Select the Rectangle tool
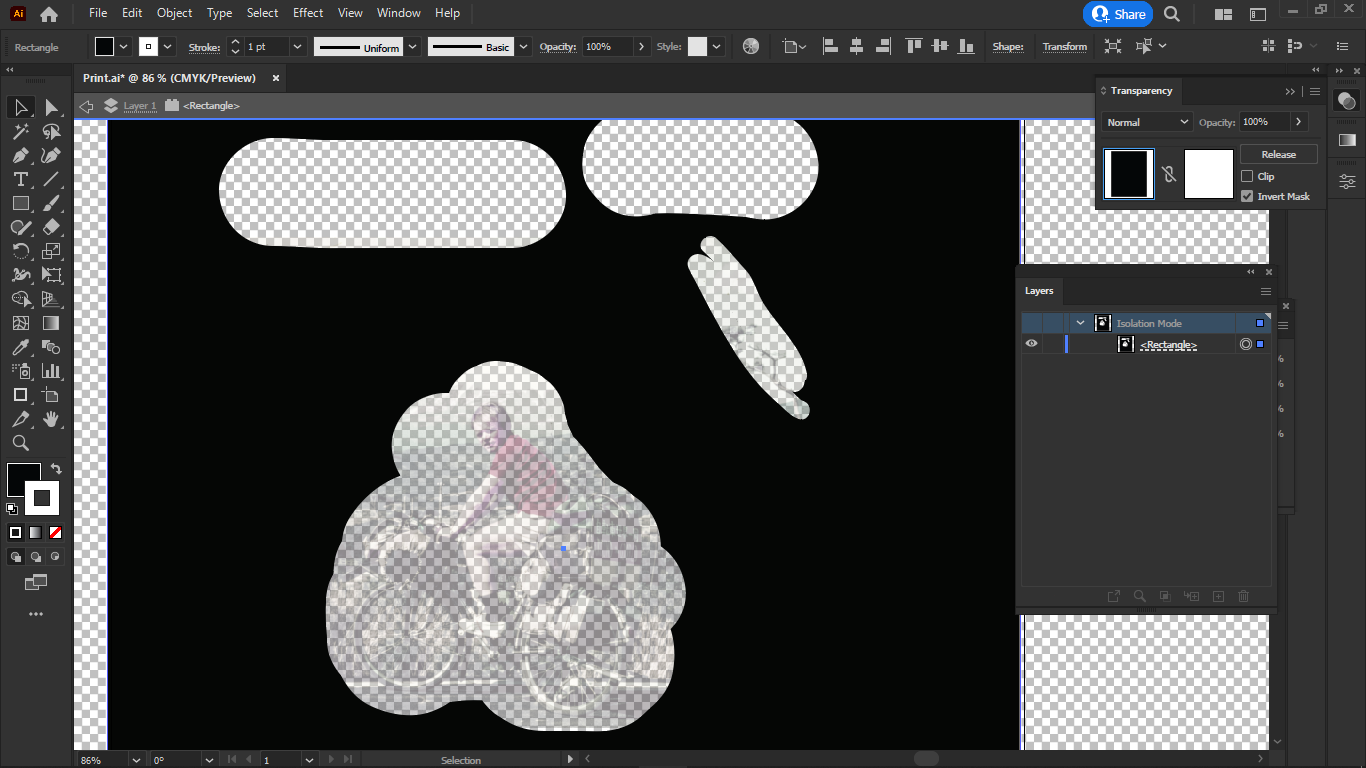 coord(20,203)
